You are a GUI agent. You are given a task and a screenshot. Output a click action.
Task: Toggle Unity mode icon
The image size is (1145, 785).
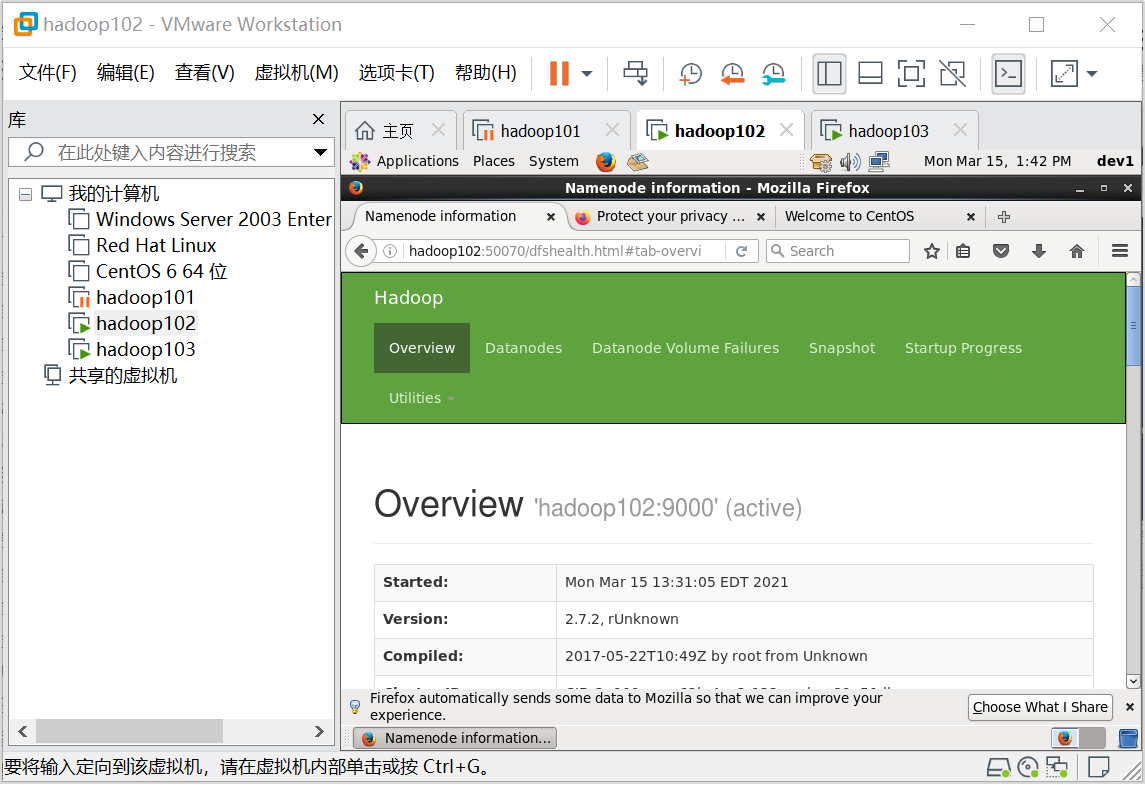[952, 73]
